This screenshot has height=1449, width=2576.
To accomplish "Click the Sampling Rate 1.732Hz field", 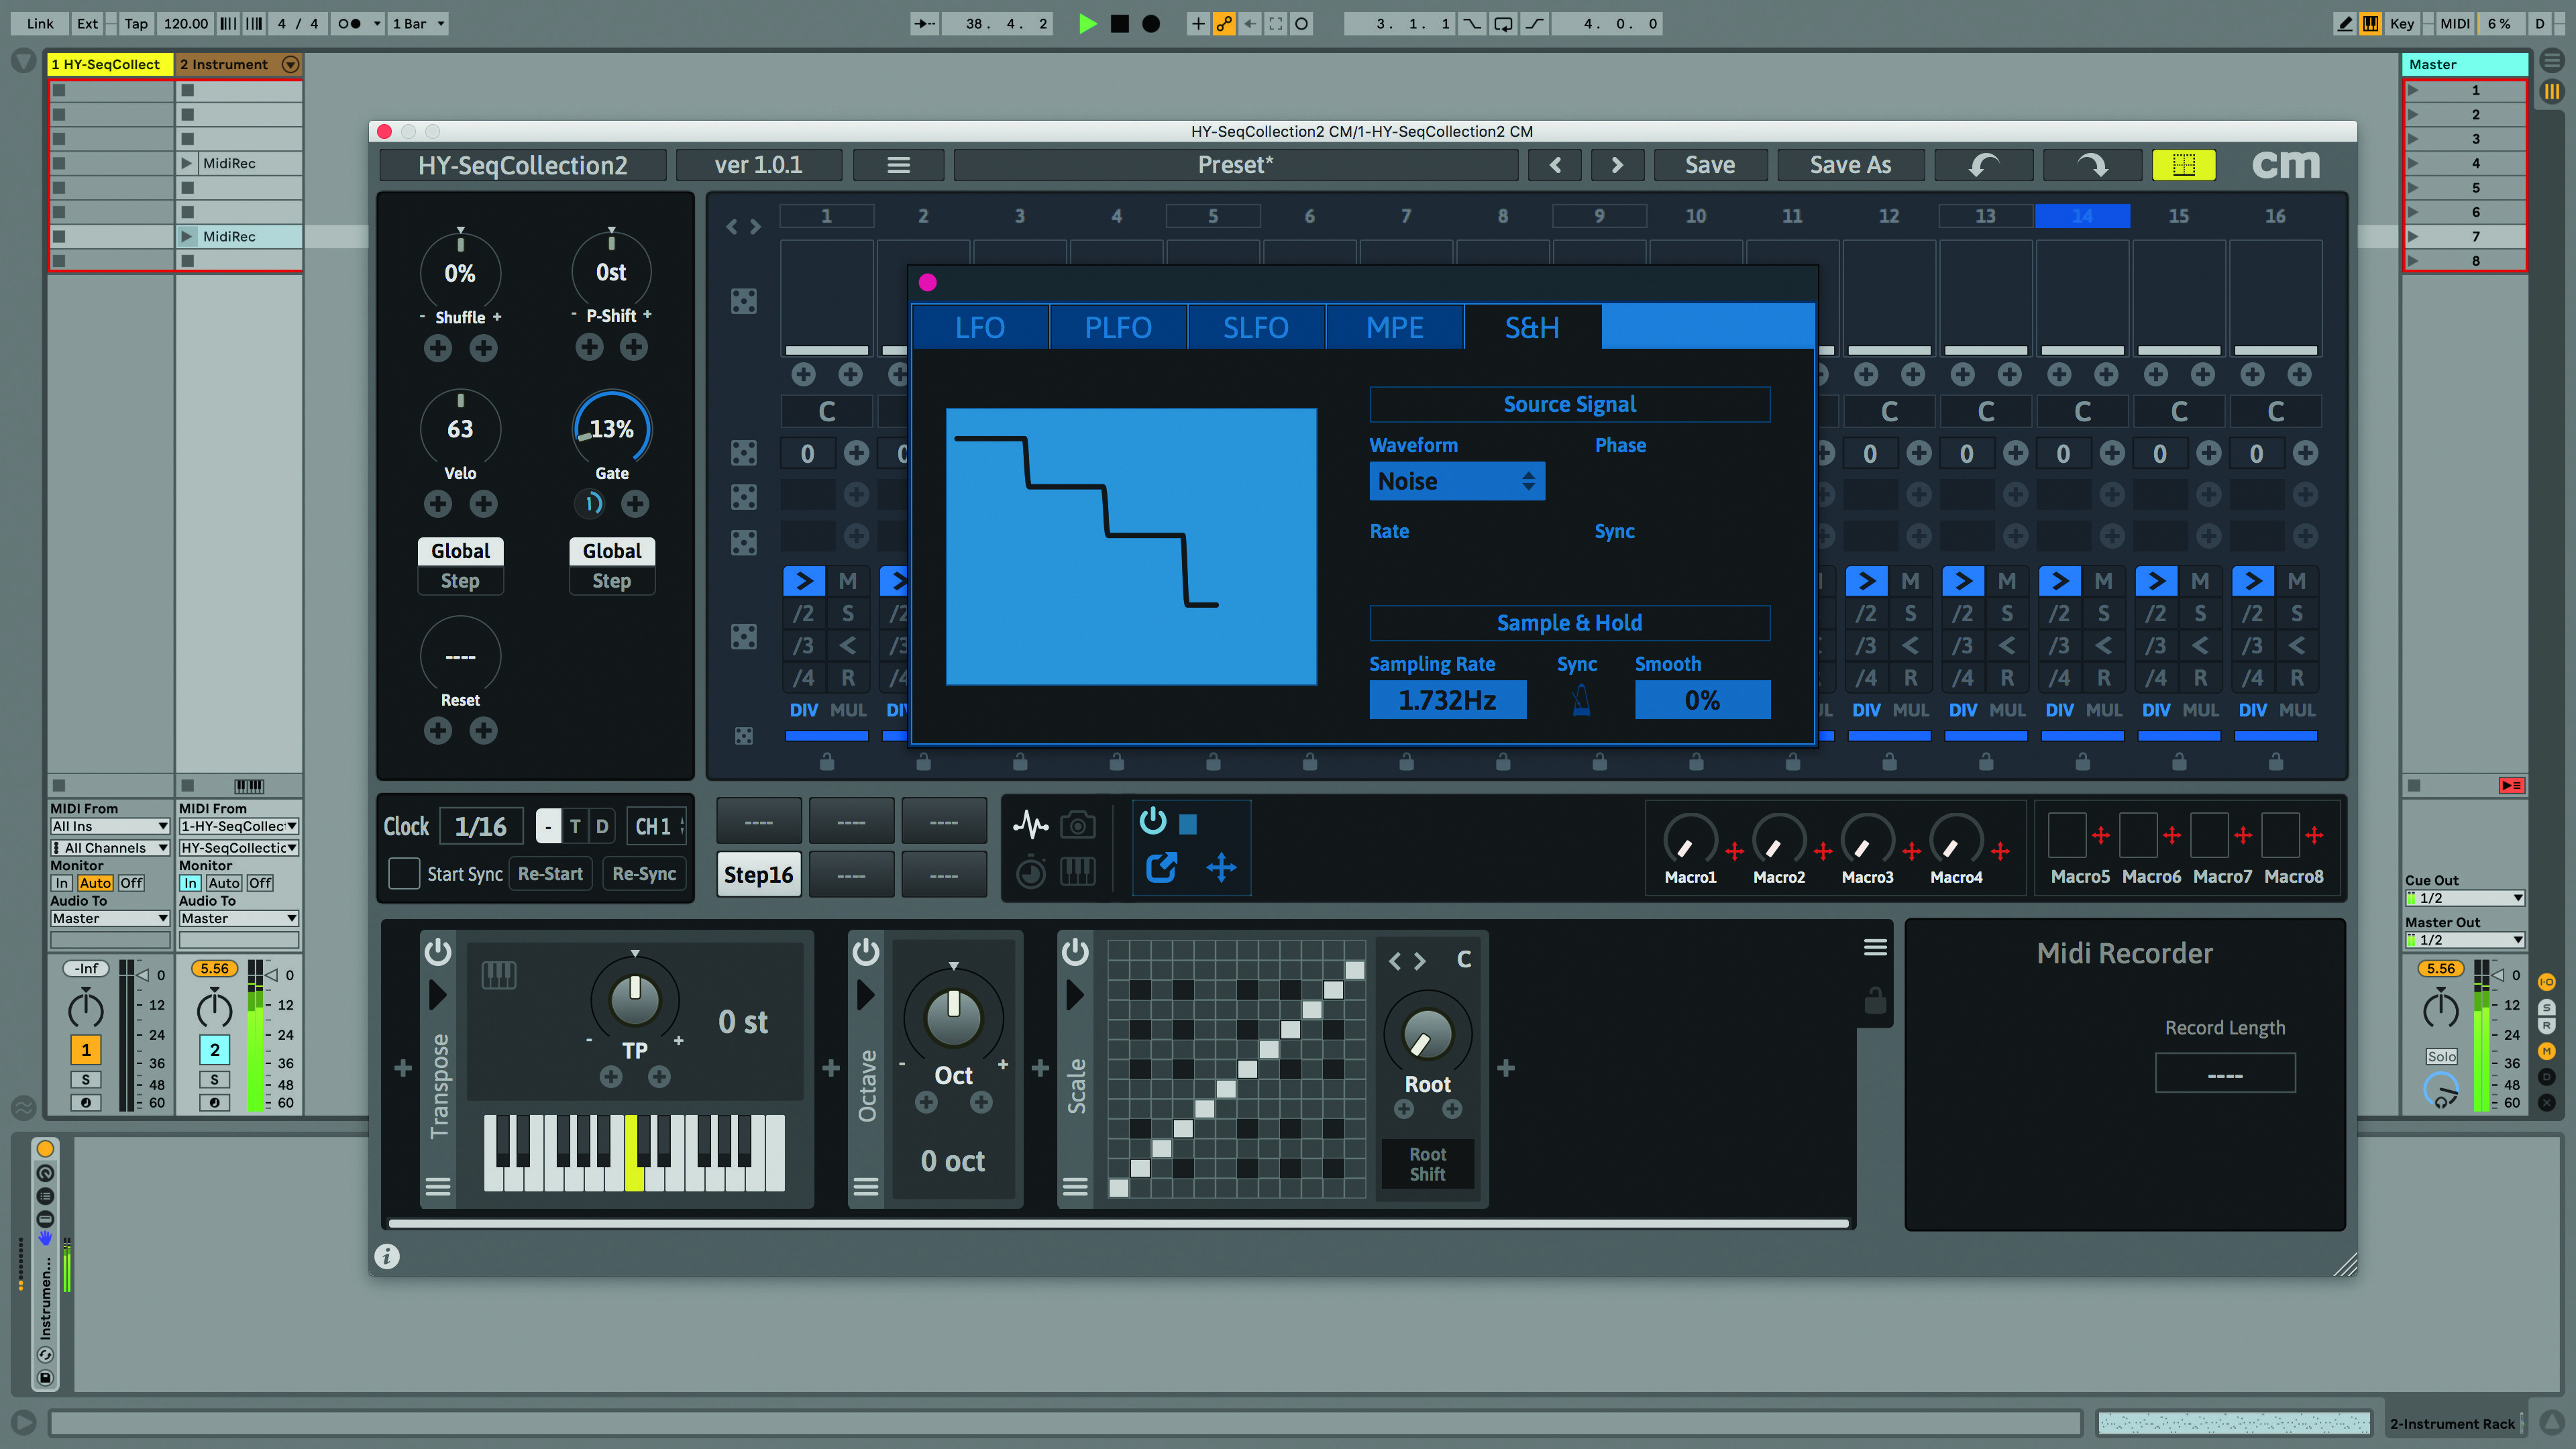I will click(1447, 700).
